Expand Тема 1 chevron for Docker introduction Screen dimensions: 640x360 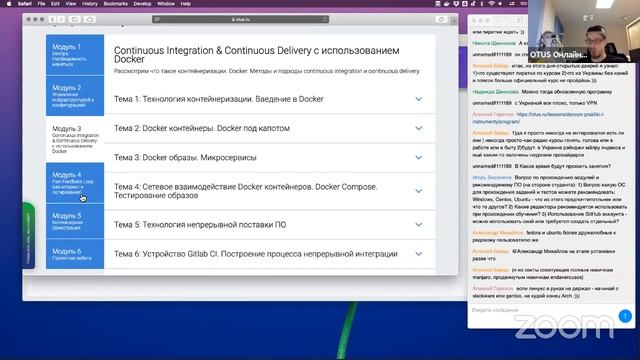click(x=418, y=99)
